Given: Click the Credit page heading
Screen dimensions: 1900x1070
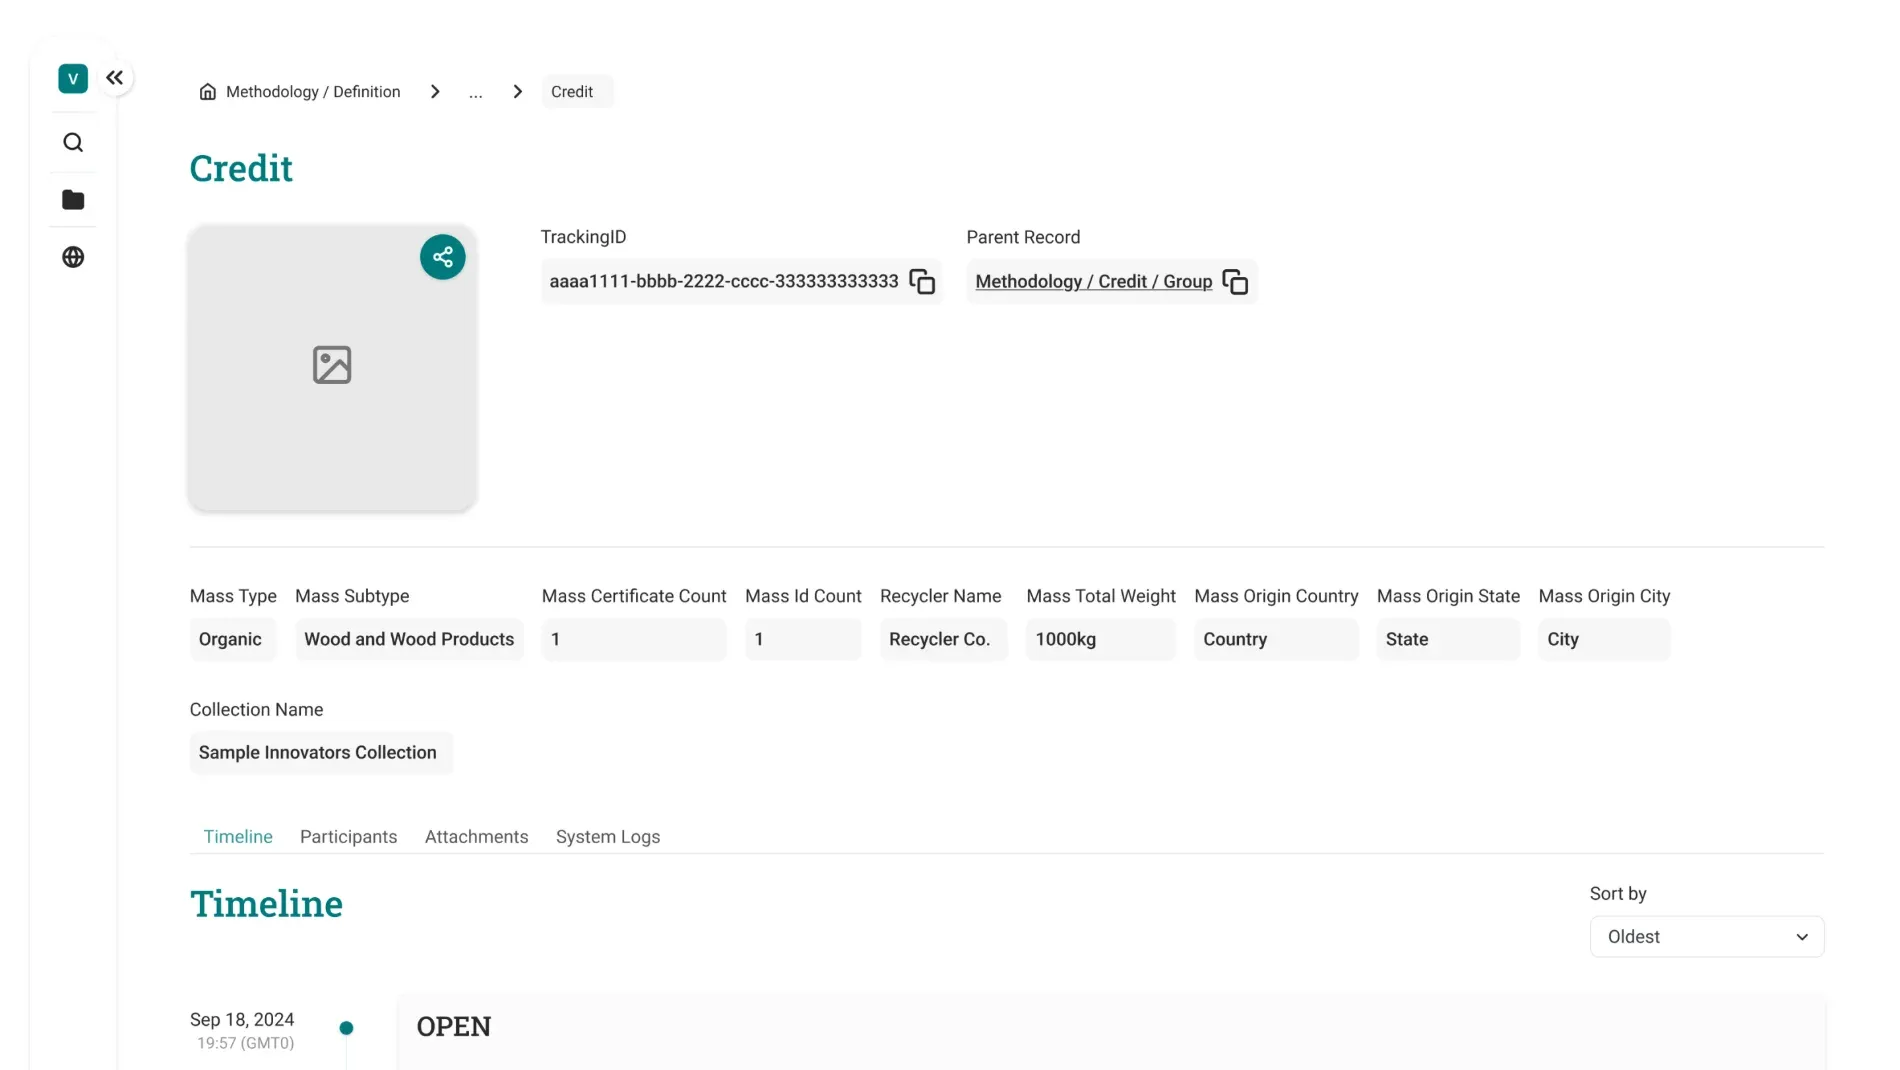Looking at the screenshot, I should tap(241, 169).
